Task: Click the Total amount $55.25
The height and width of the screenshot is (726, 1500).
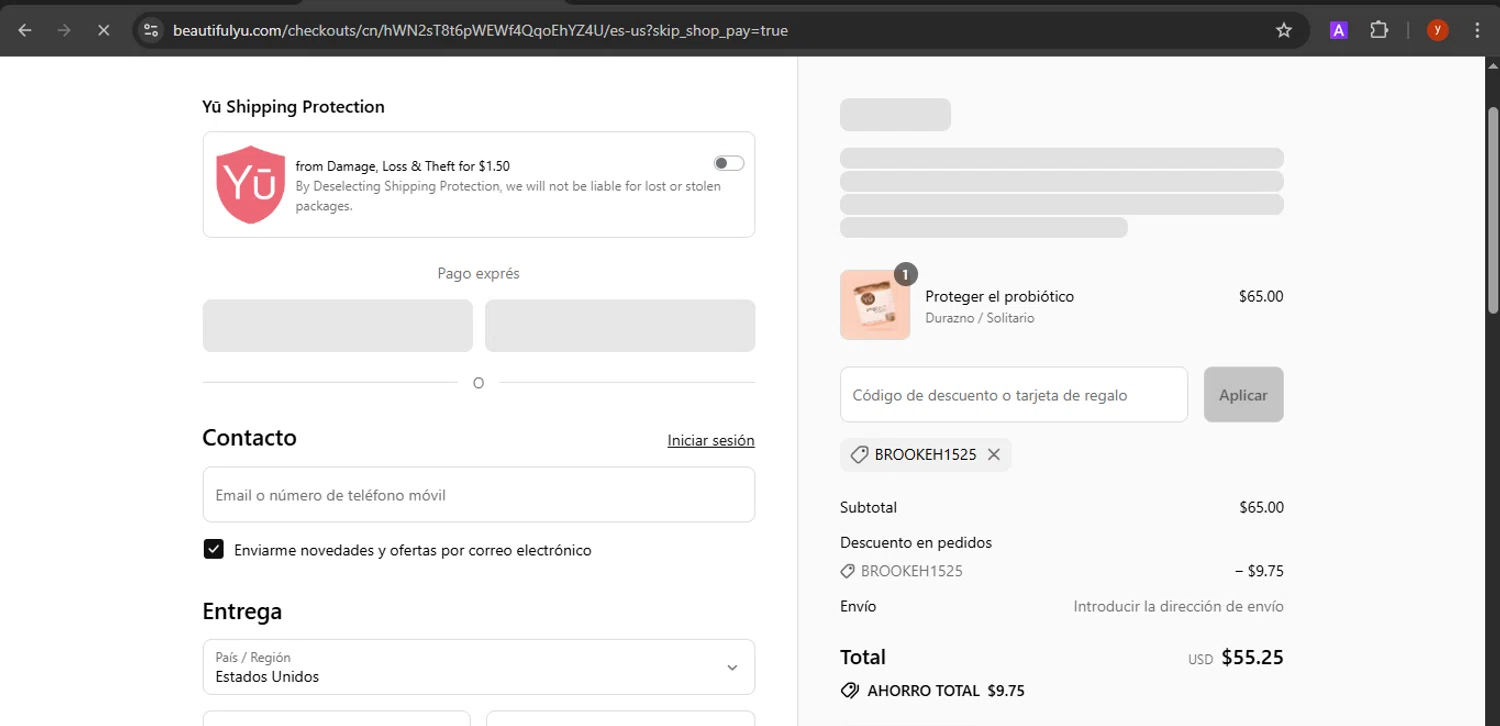Action: tap(1252, 657)
